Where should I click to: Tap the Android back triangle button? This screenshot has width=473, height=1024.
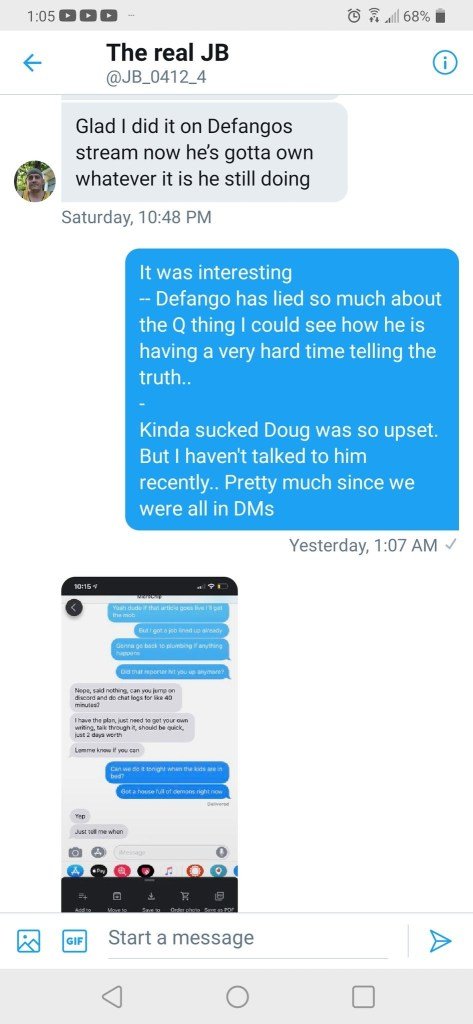coord(113,997)
